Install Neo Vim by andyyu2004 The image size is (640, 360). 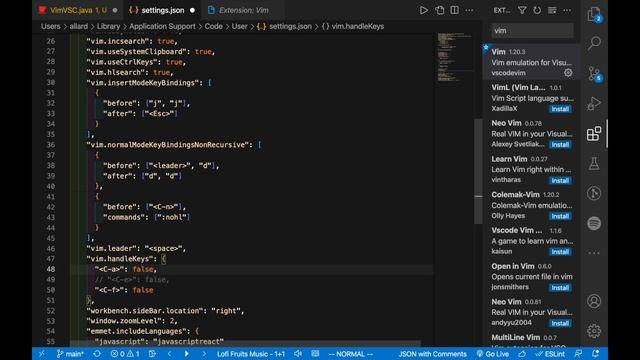pyautogui.click(x=560, y=323)
